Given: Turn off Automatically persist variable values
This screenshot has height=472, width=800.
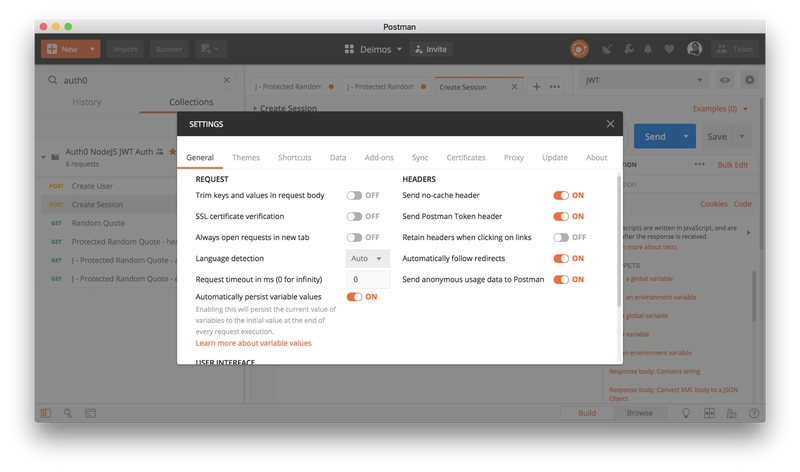Looking at the screenshot, I should pos(354,297).
